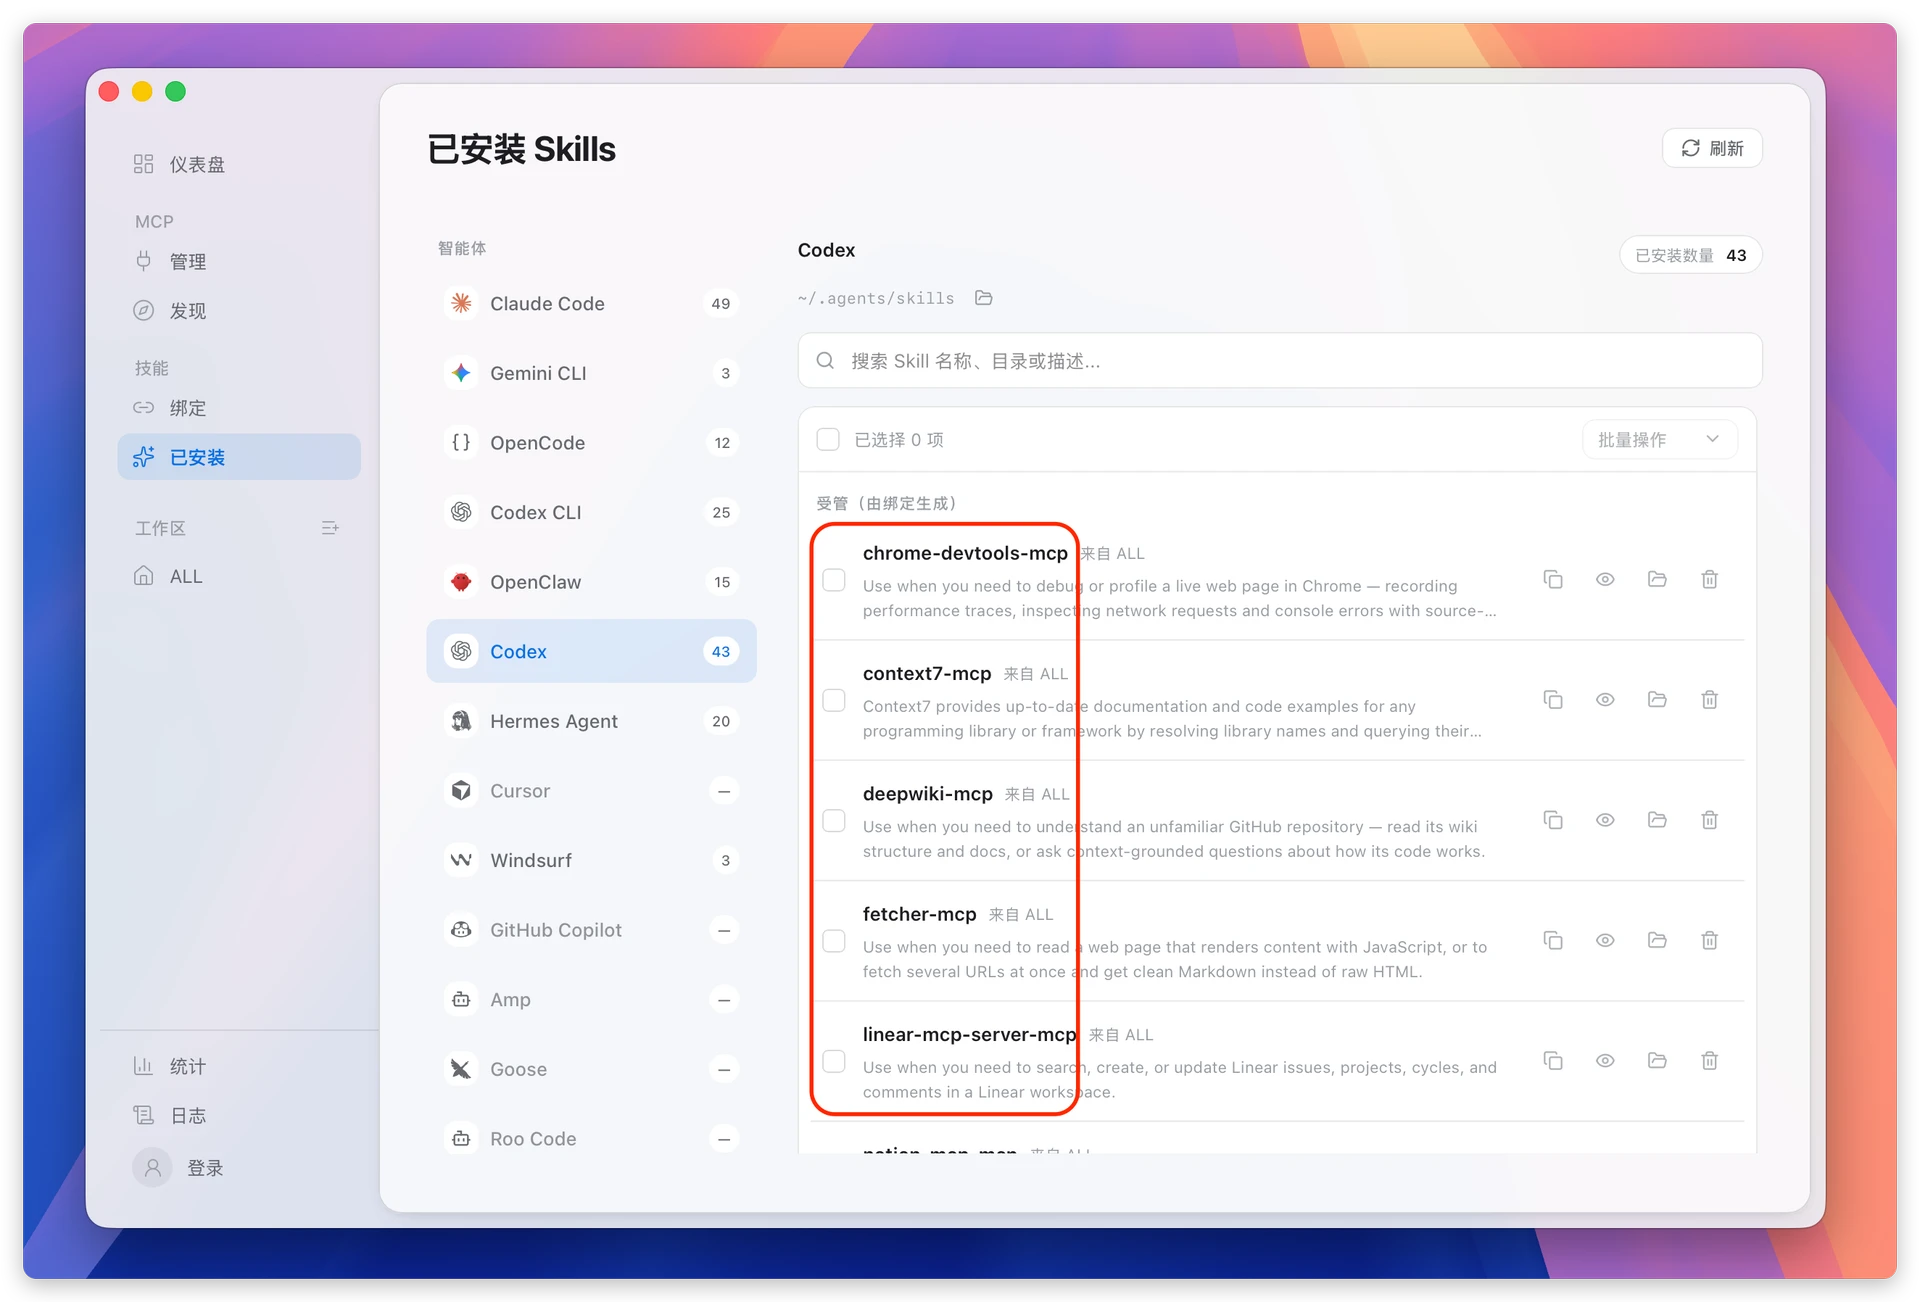
Task: Delete the linear-mcp-server-mcp skill
Action: (x=1710, y=1060)
